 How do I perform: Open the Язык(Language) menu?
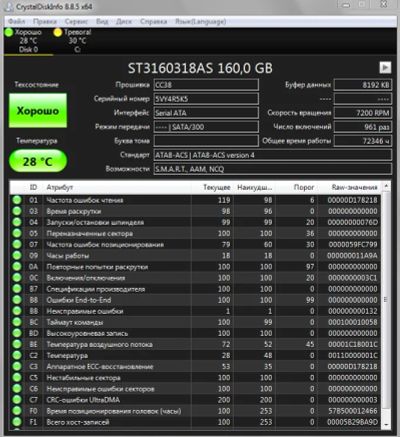tap(201, 22)
